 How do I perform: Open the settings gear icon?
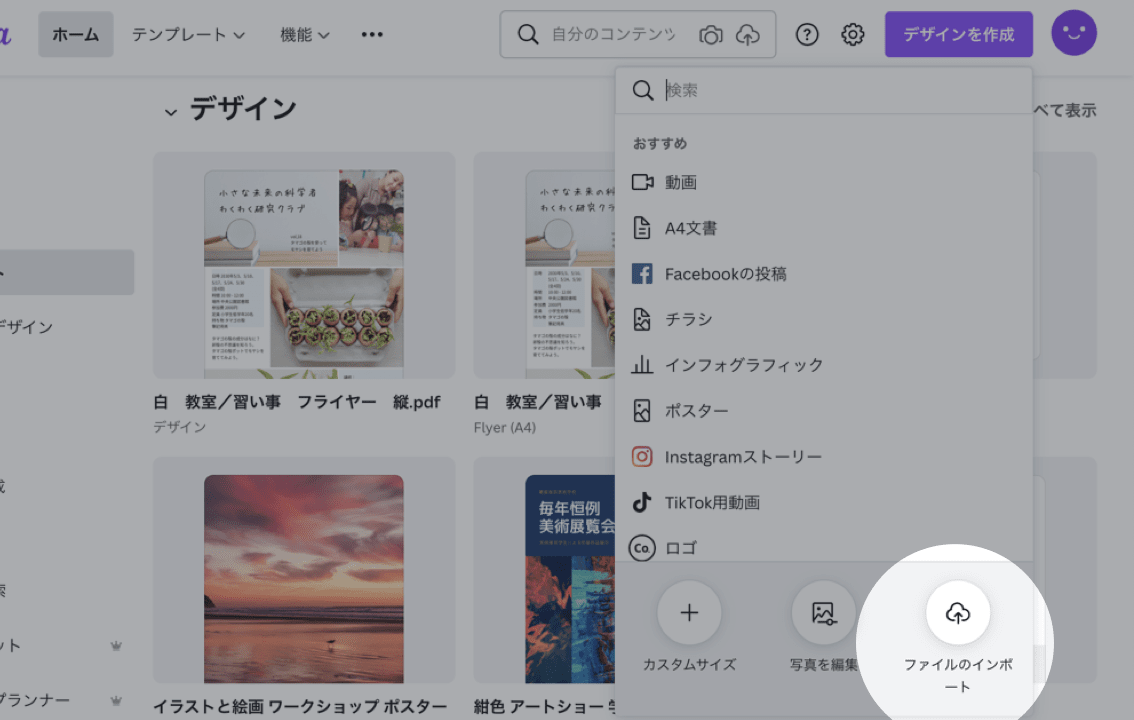(852, 33)
